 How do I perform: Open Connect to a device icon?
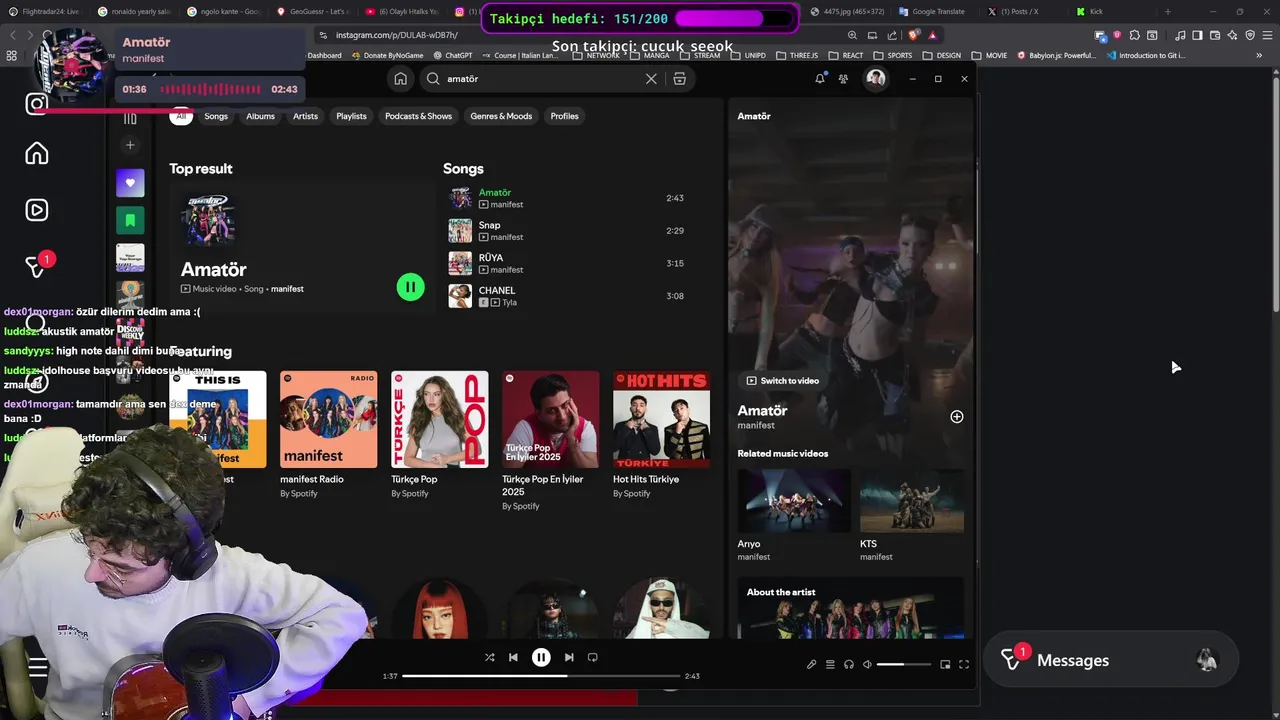849,664
